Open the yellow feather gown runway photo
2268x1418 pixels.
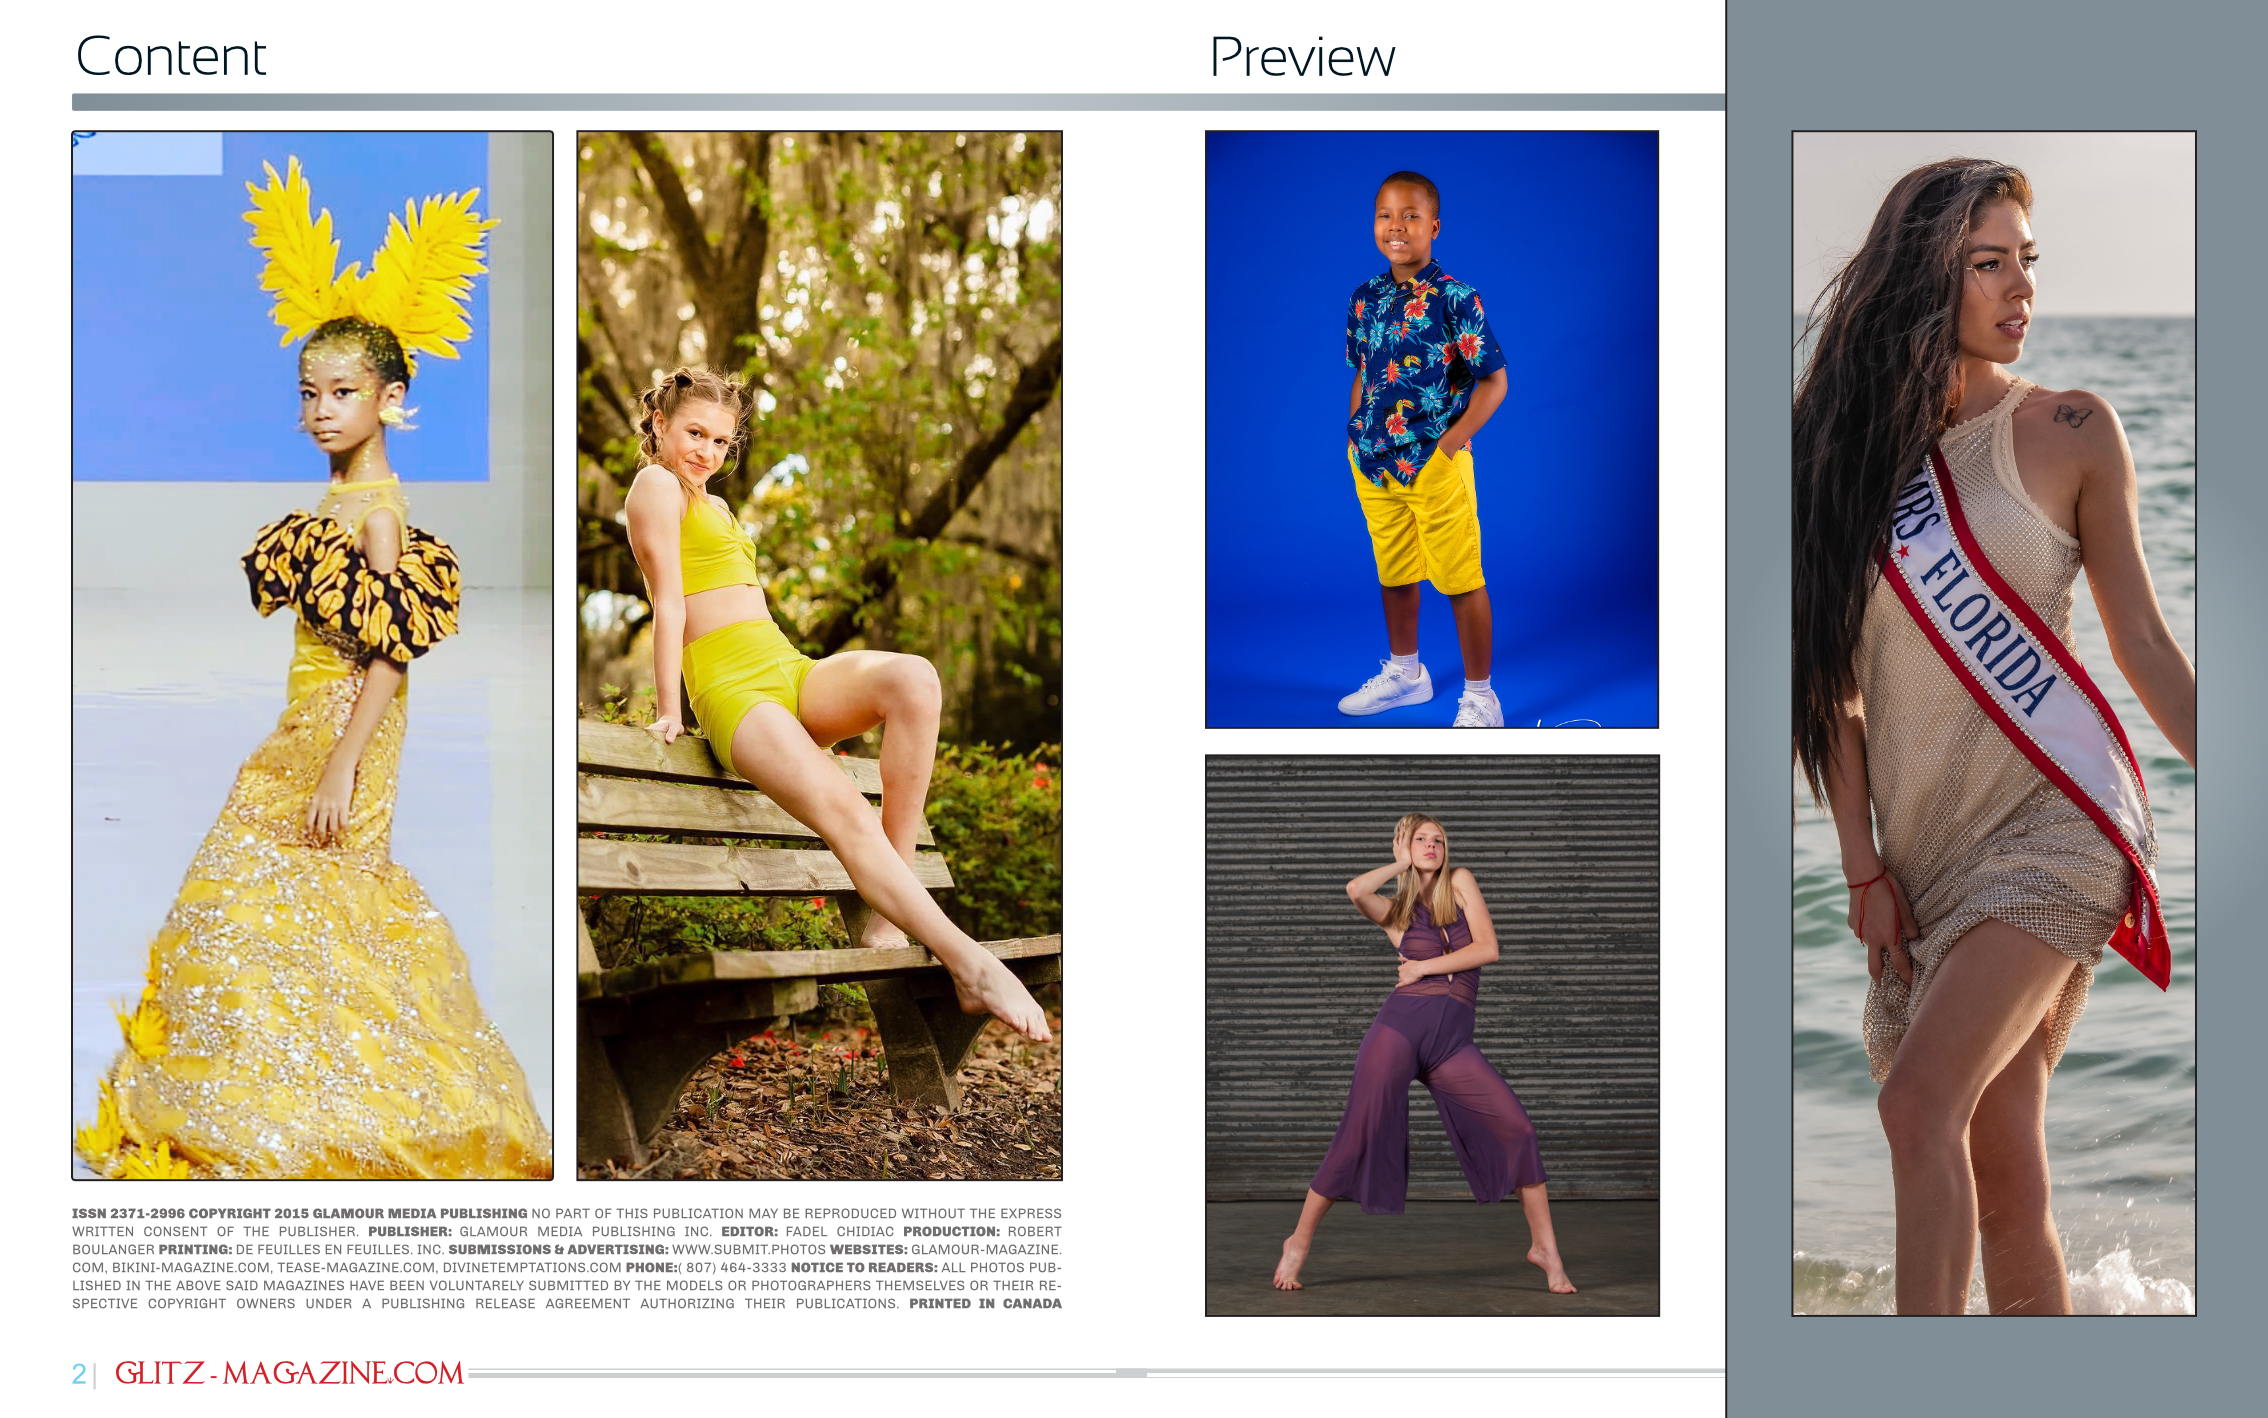pyautogui.click(x=312, y=655)
